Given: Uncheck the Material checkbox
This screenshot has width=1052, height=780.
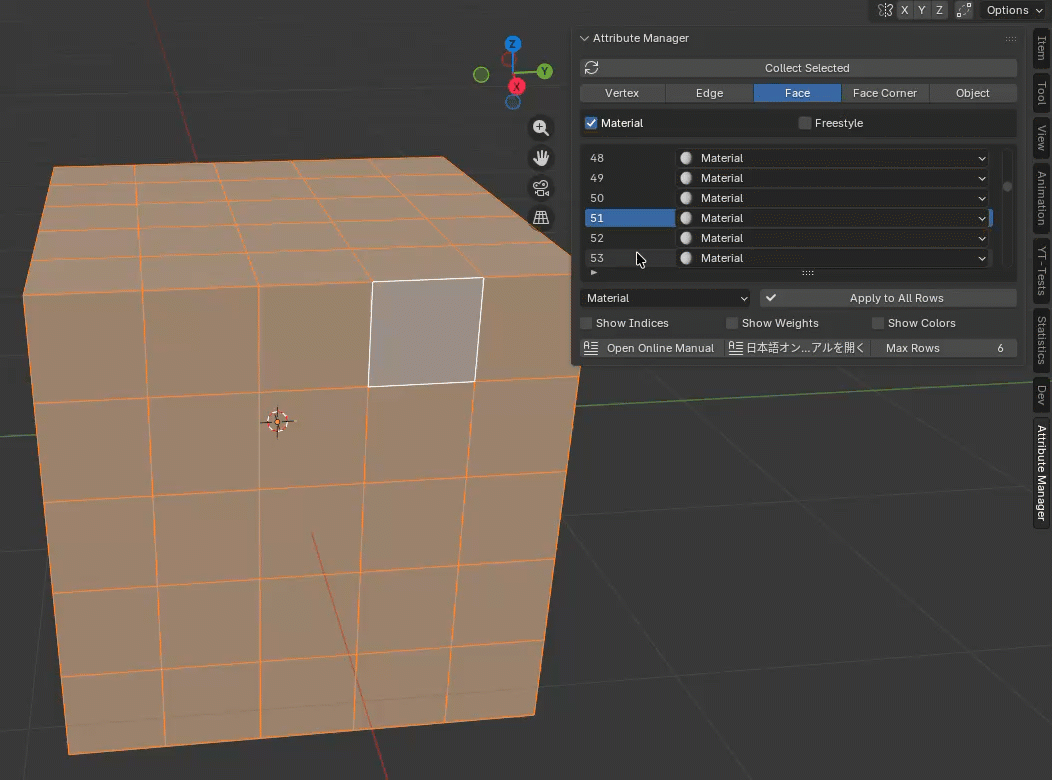Looking at the screenshot, I should [591, 123].
